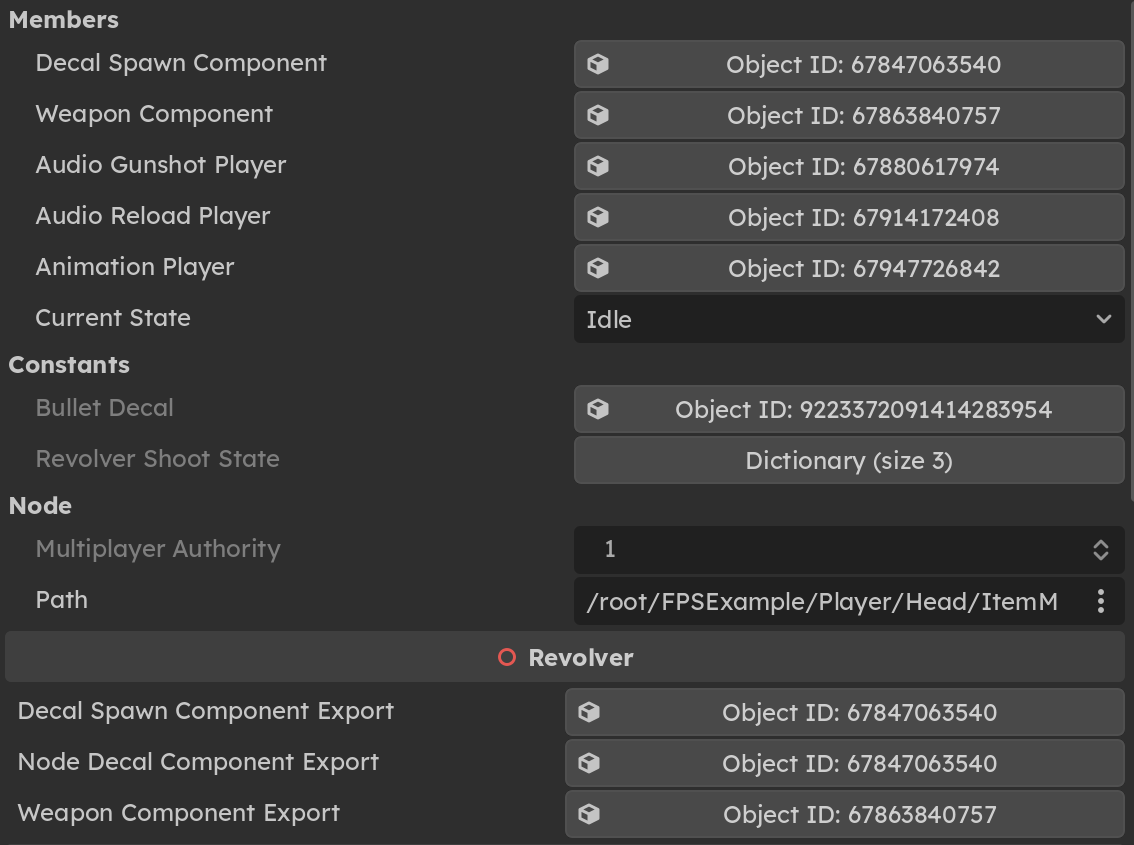
Task: Open the Revolver Shoot State dictionary
Action: (848, 460)
